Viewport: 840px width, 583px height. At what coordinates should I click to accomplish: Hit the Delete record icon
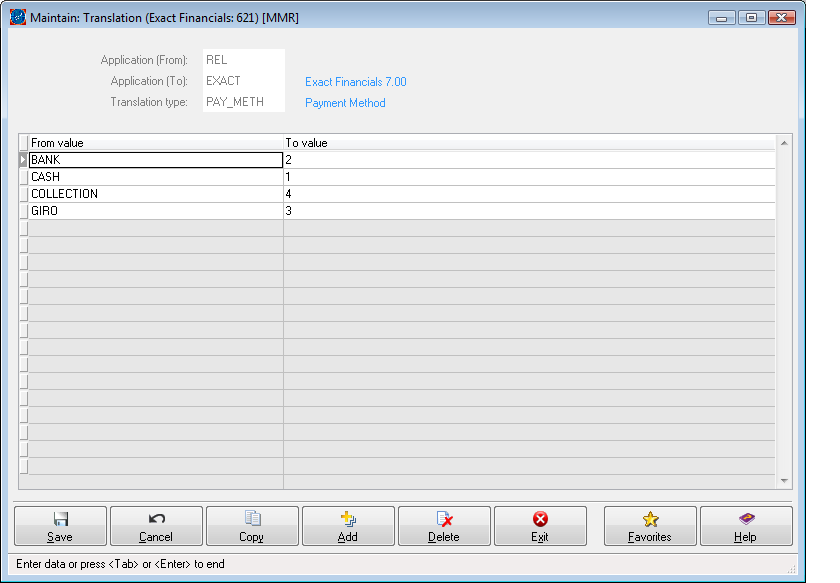coord(444,519)
